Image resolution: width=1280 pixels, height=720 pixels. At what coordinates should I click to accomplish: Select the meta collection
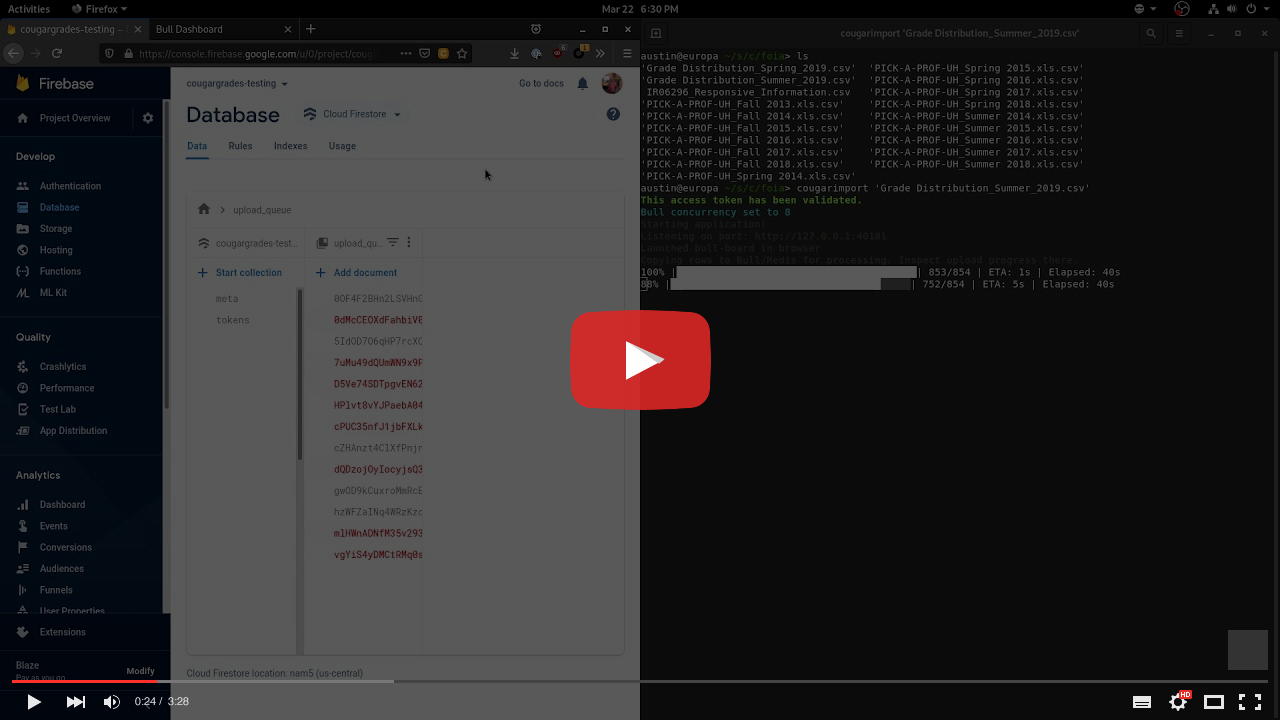coord(227,299)
